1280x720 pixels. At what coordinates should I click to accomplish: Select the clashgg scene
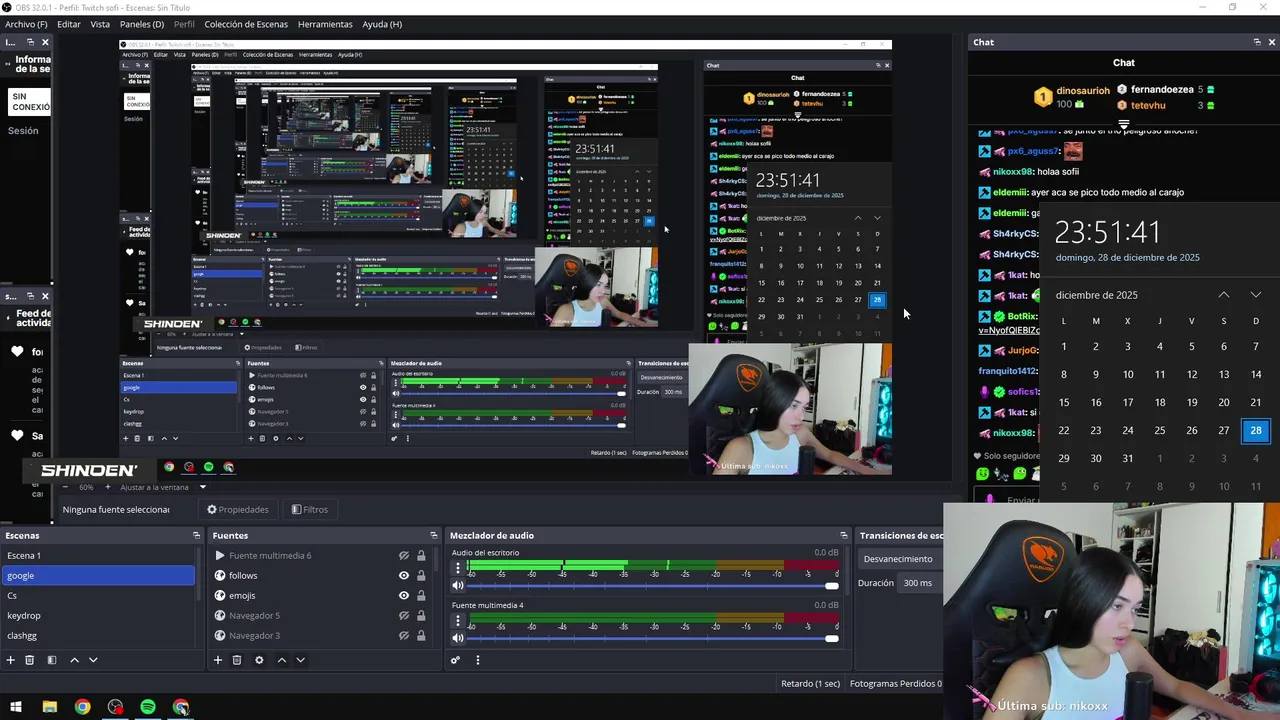[x=98, y=636]
